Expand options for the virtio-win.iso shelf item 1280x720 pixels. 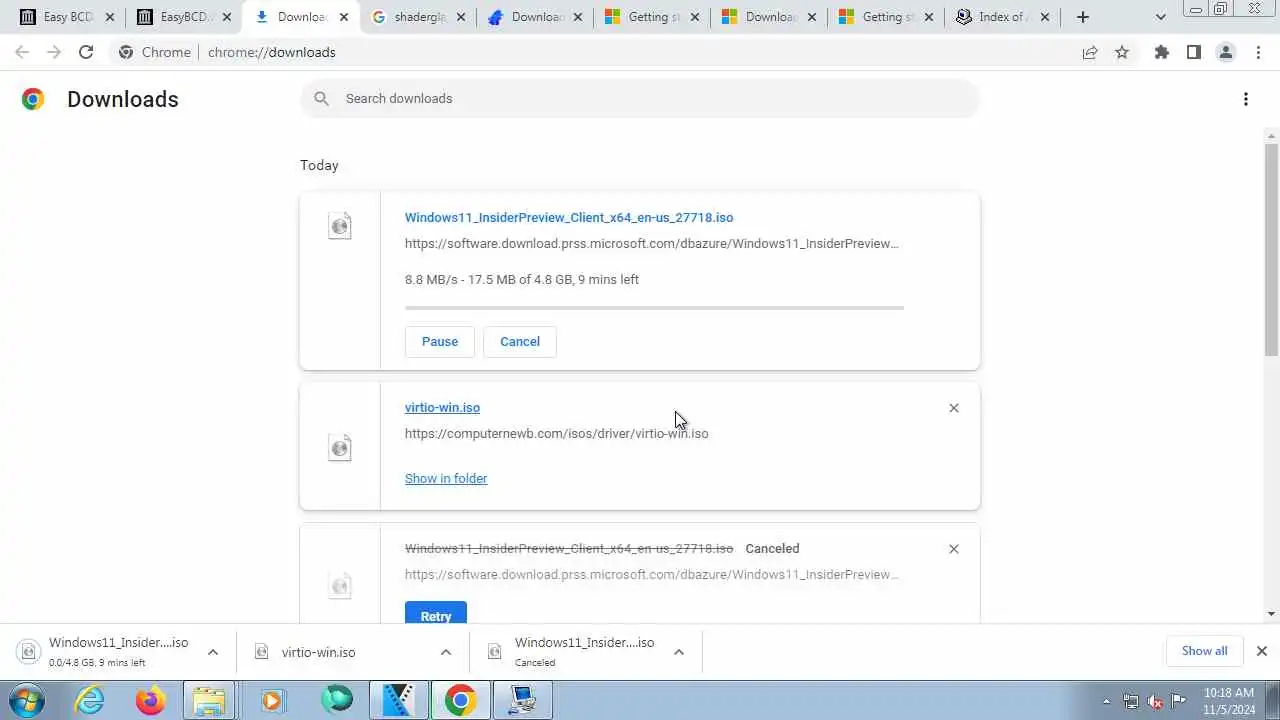(446, 652)
